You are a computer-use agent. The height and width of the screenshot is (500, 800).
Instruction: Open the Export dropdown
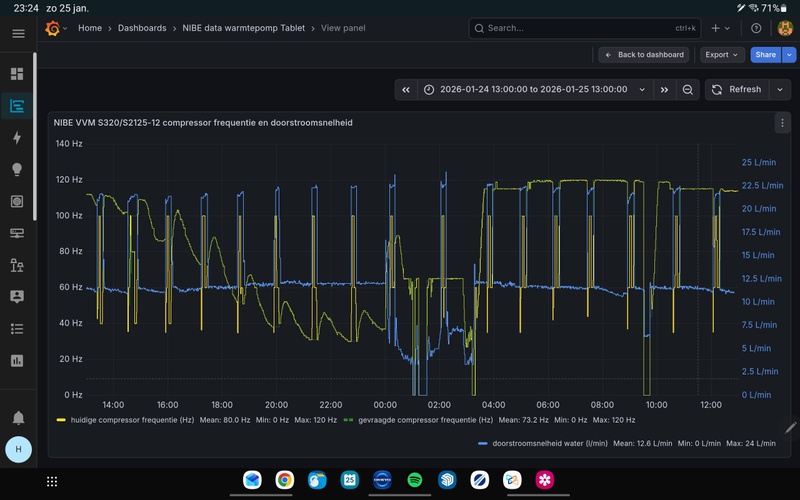tap(721, 55)
